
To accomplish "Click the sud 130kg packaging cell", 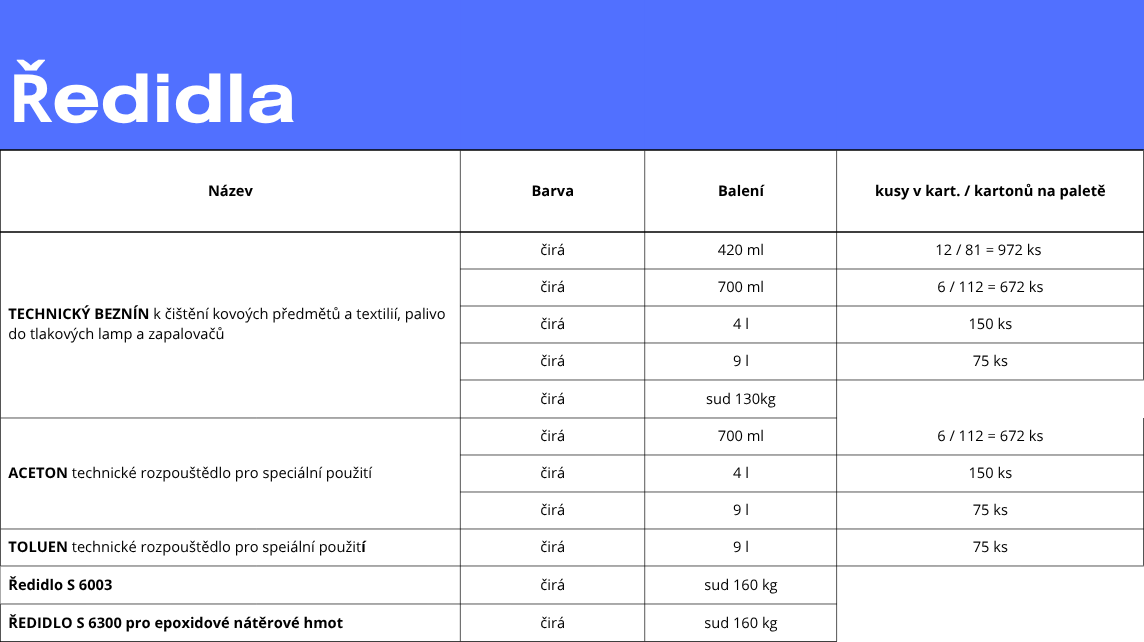I will pos(740,399).
